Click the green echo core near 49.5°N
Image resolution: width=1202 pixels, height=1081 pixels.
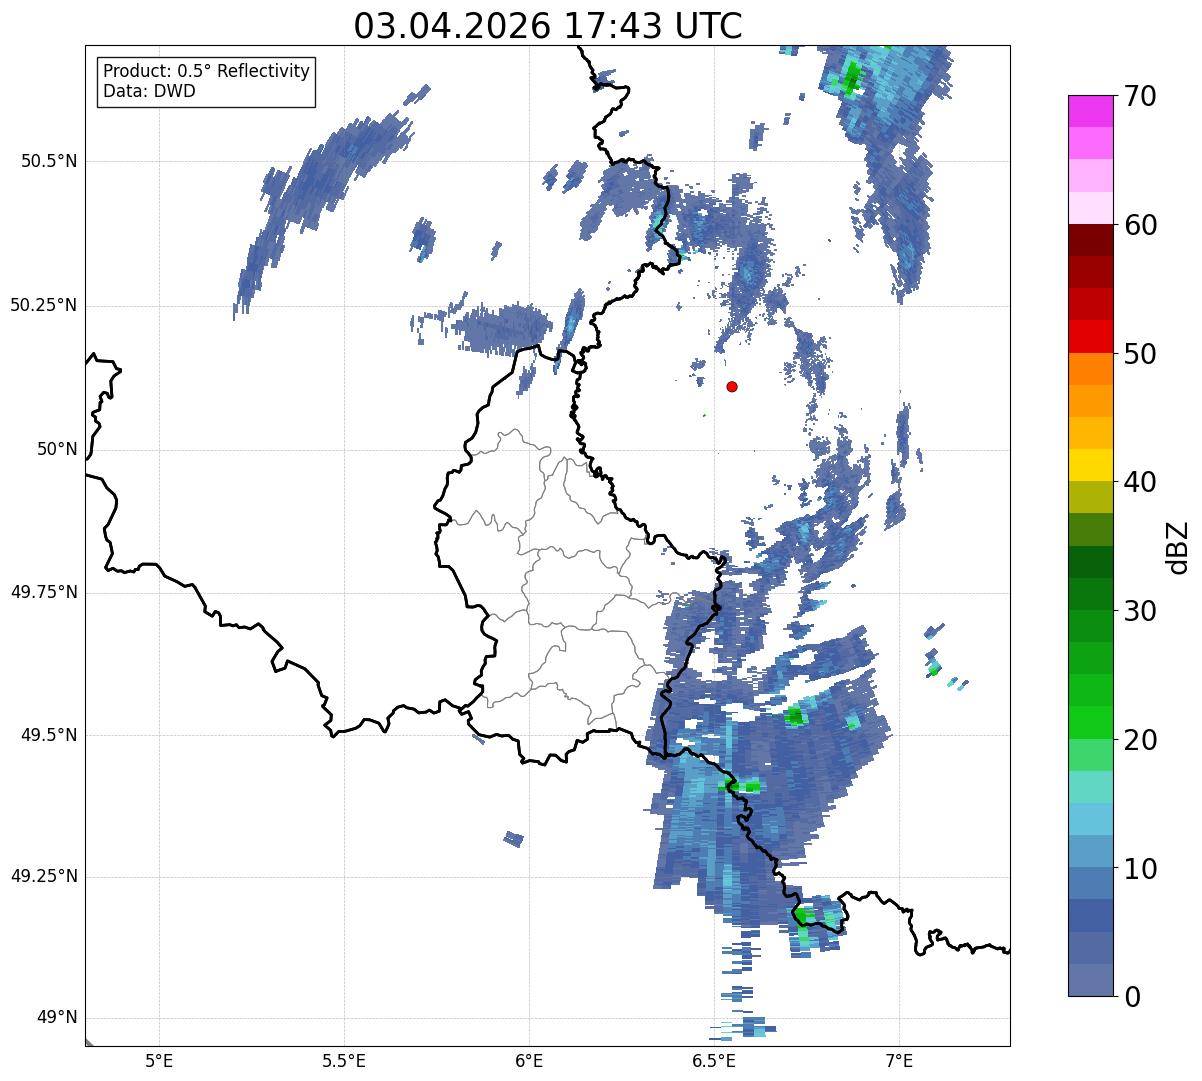tap(795, 715)
